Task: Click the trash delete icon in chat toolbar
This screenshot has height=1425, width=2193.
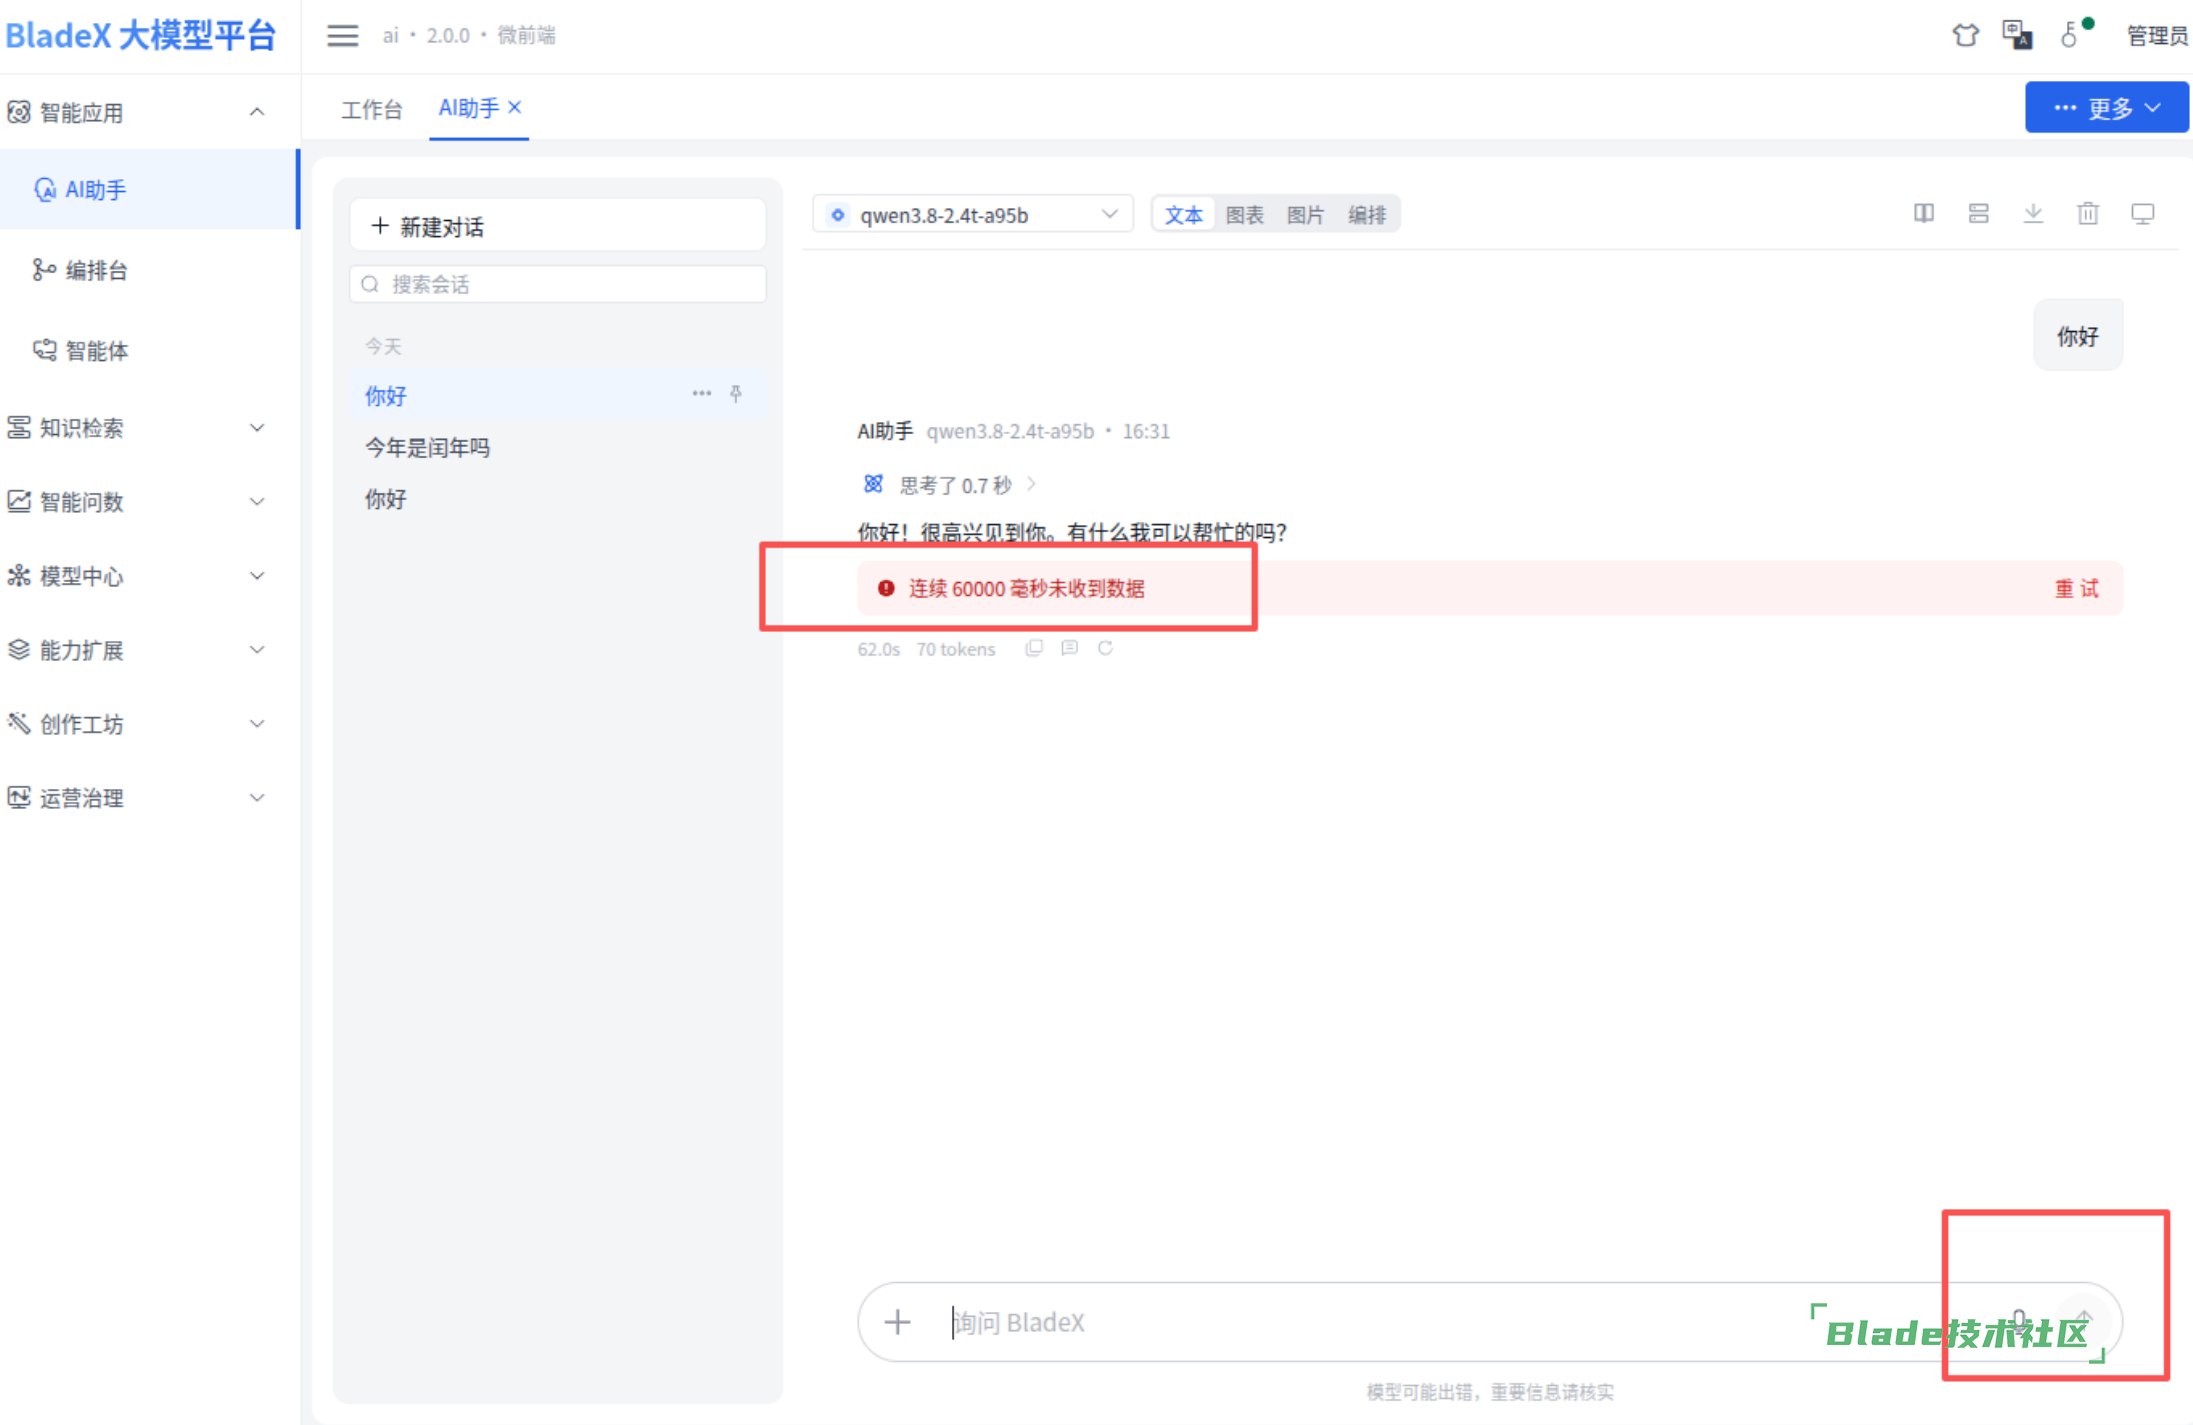Action: [x=2087, y=213]
